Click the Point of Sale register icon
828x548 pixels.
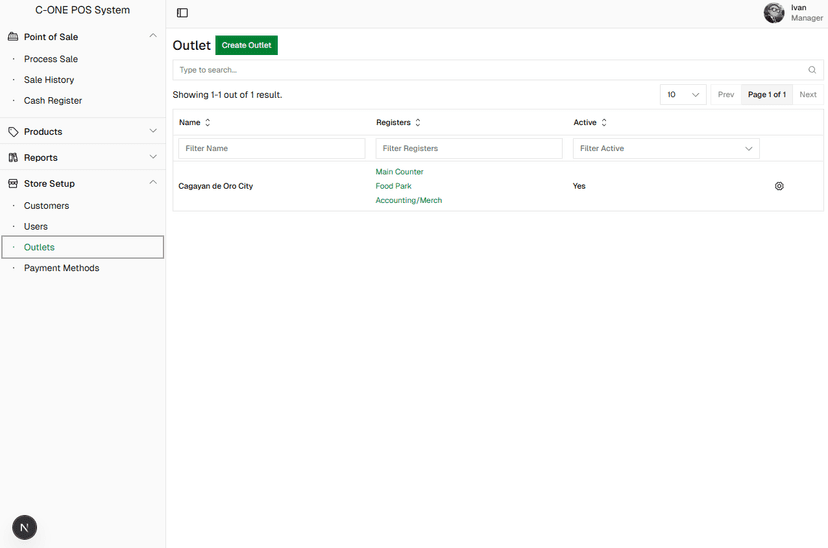tap(13, 36)
